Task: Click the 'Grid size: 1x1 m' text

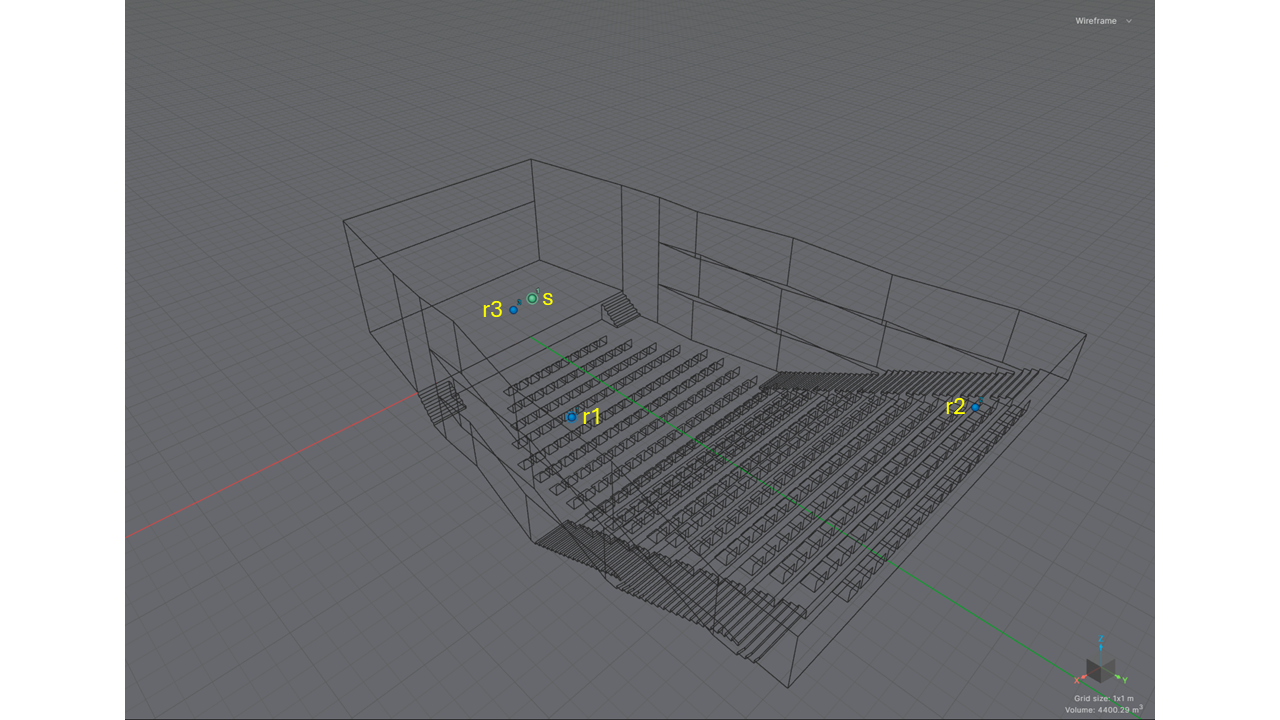Action: (x=1104, y=698)
